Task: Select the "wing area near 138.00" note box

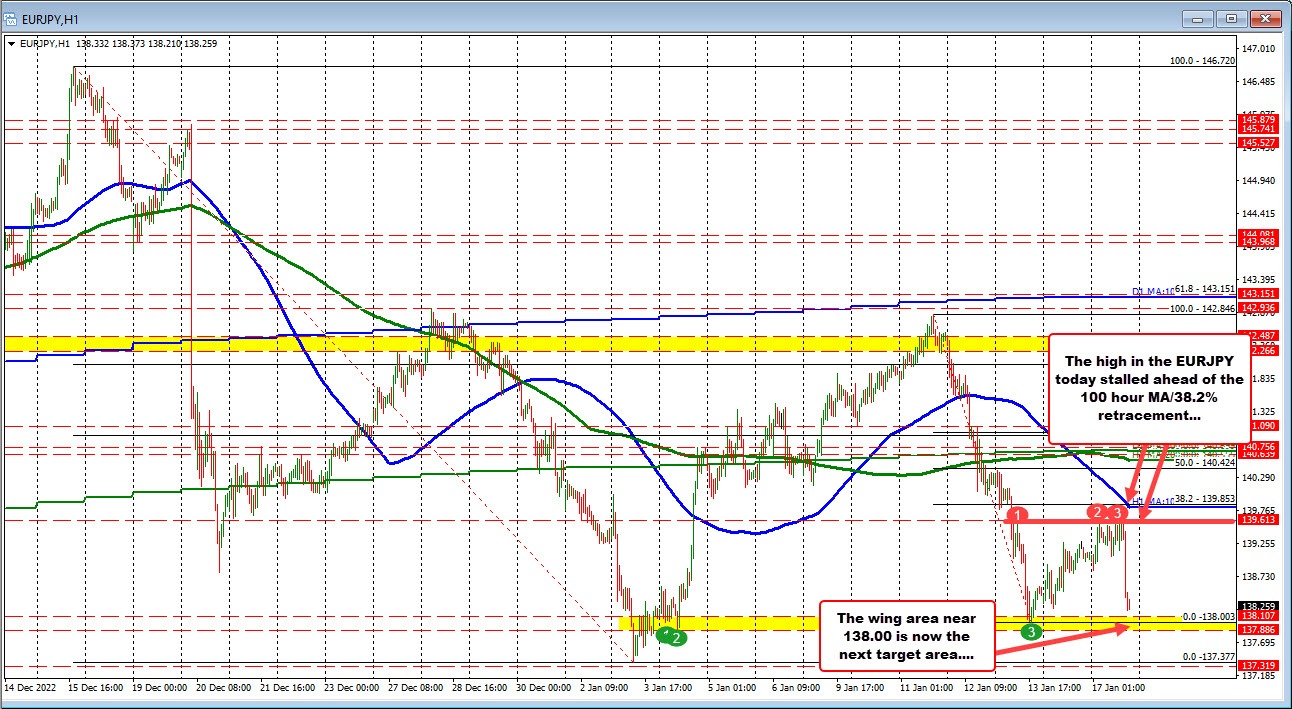Action: point(905,633)
